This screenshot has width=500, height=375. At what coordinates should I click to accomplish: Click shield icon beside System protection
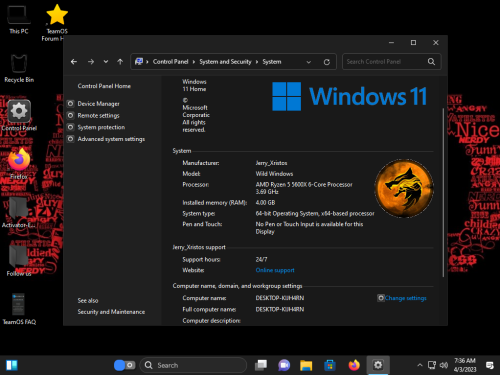pos(70,127)
